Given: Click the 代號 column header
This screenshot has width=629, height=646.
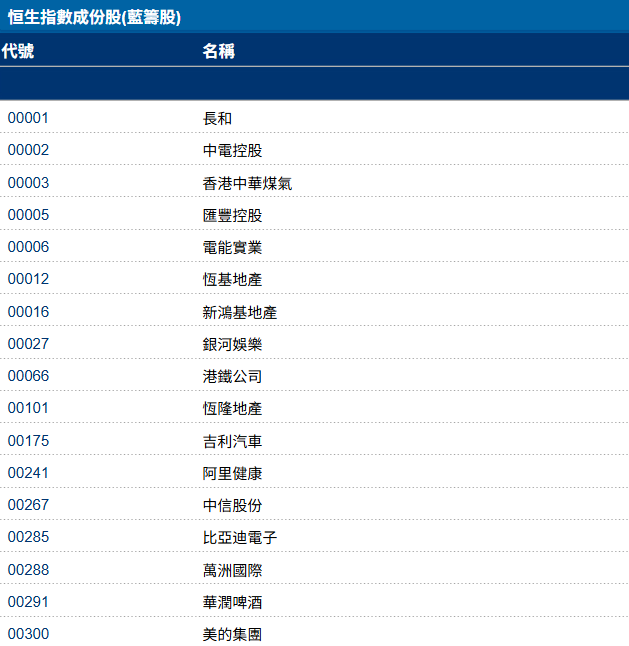Looking at the screenshot, I should pyautogui.click(x=18, y=51).
